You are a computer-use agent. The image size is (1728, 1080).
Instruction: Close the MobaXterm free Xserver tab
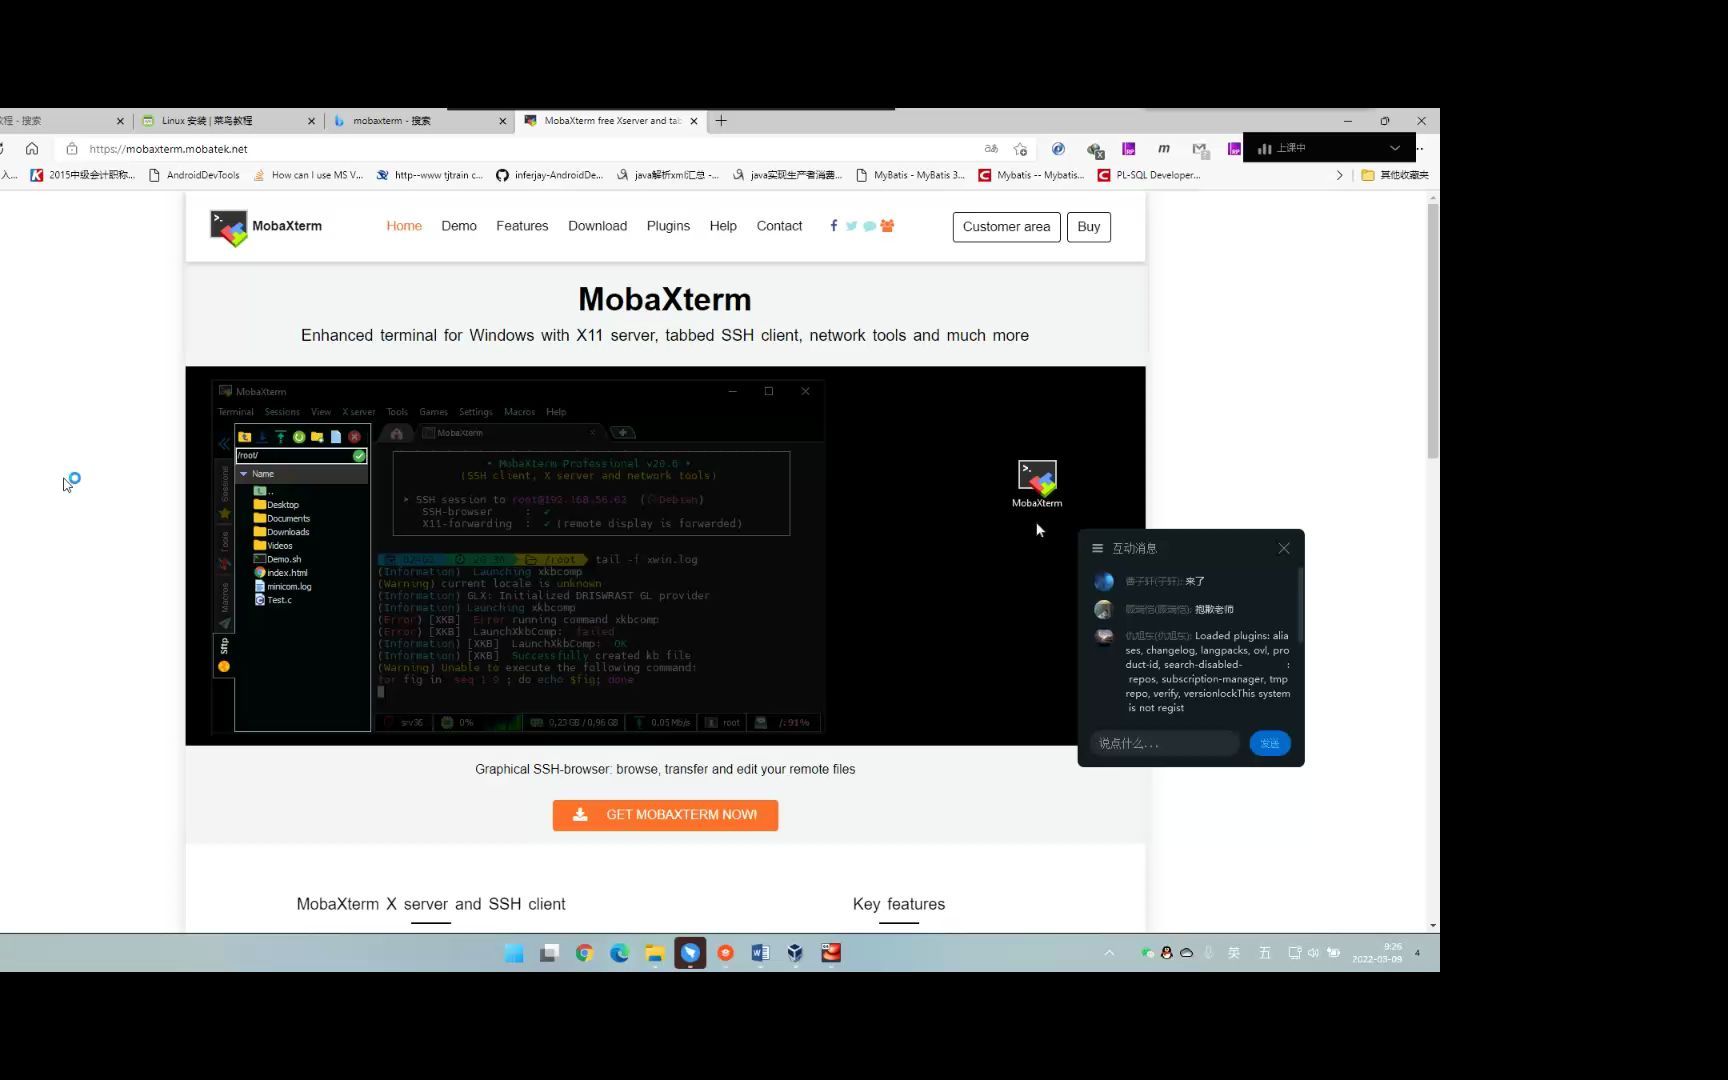[x=692, y=121]
